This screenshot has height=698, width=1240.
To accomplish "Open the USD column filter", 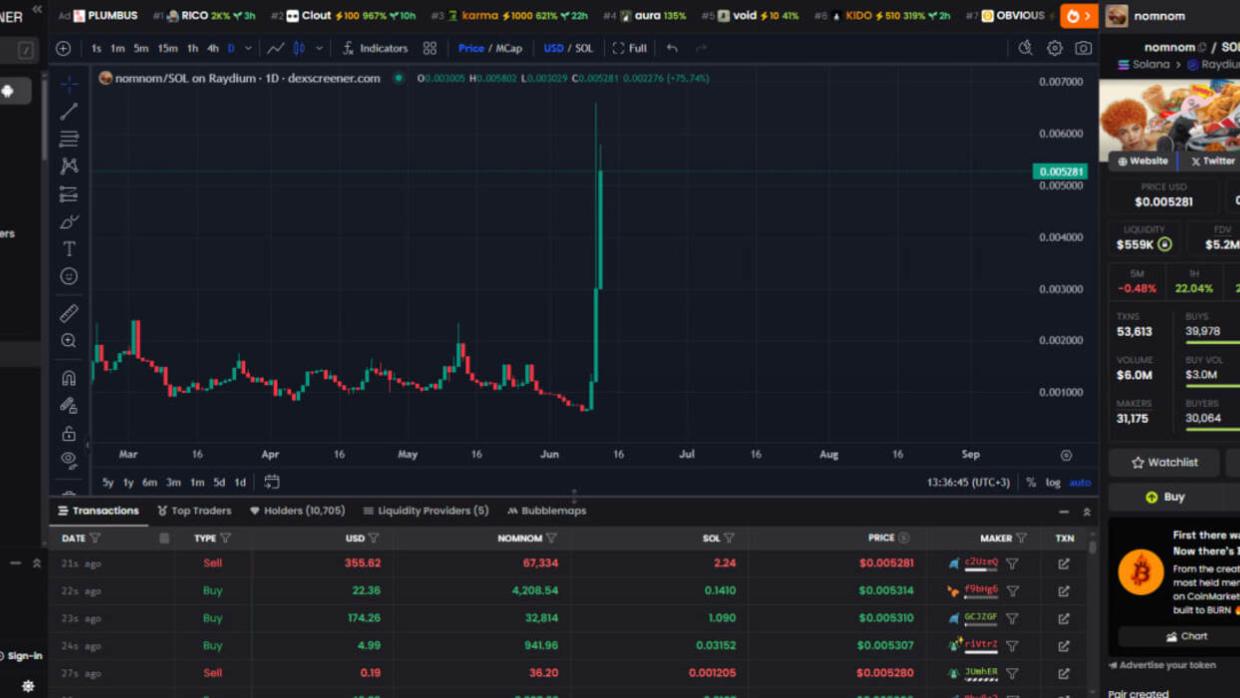I will tap(374, 538).
